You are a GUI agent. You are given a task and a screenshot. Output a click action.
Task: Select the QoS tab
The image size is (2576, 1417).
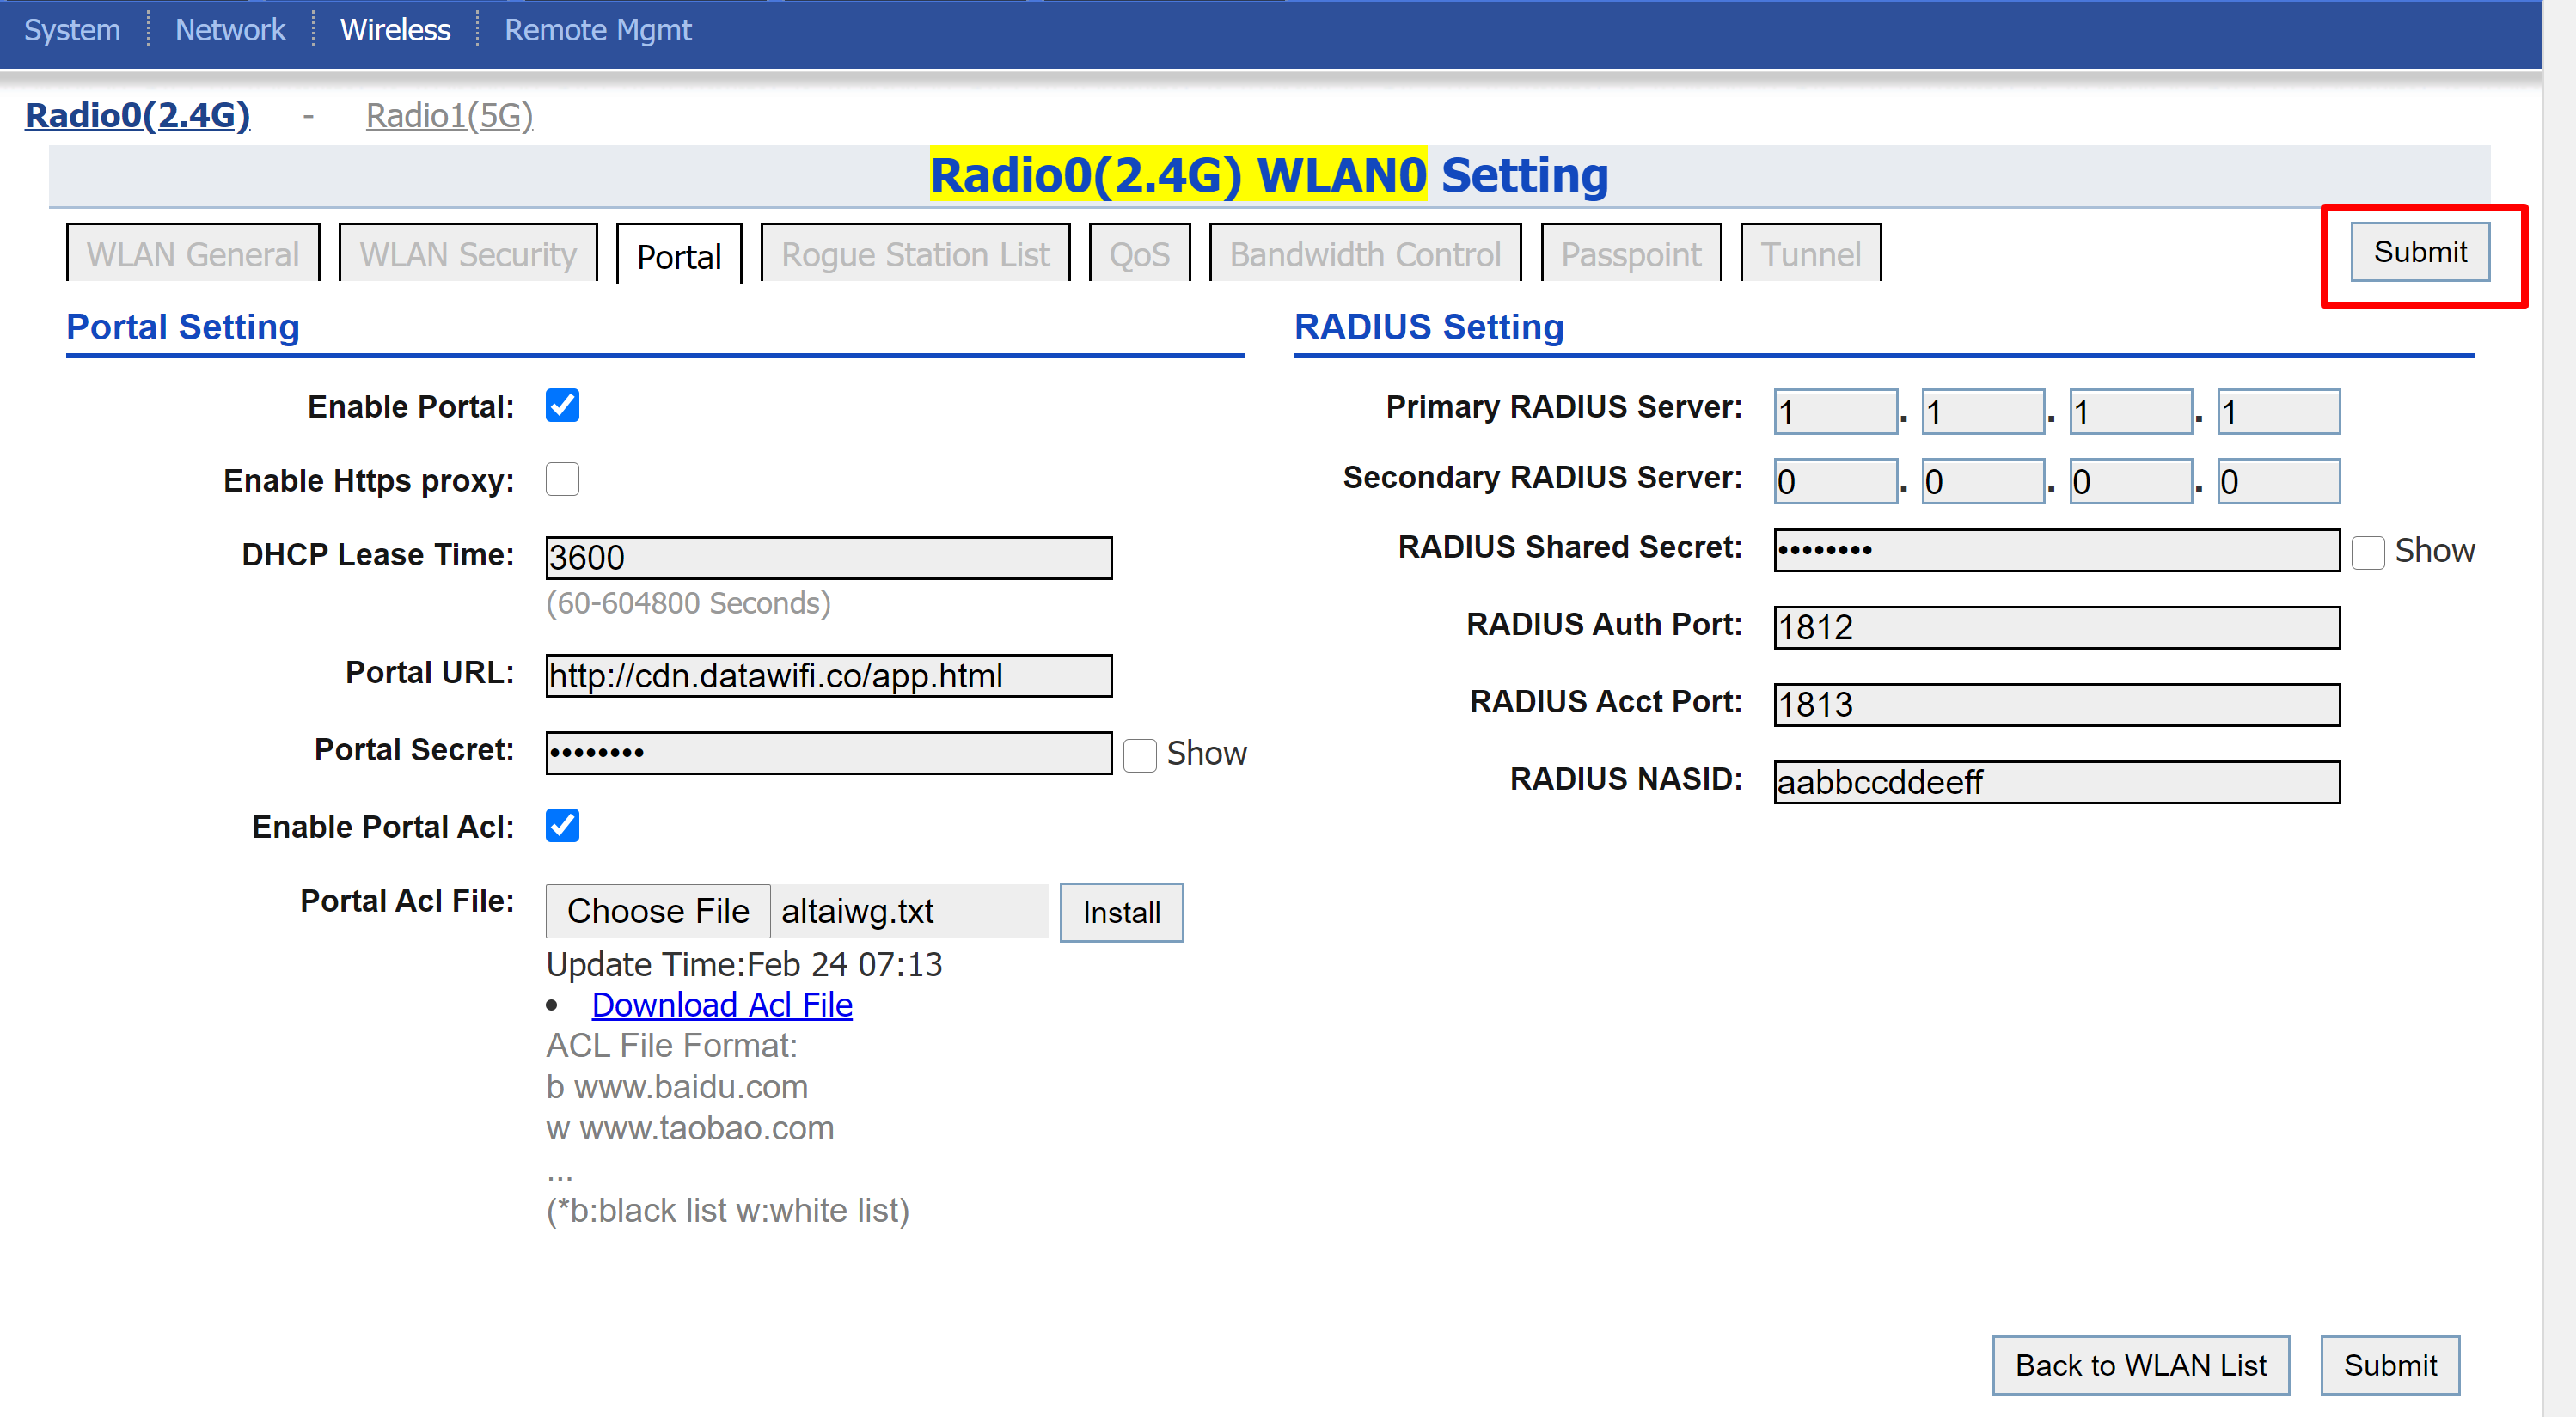coord(1139,255)
